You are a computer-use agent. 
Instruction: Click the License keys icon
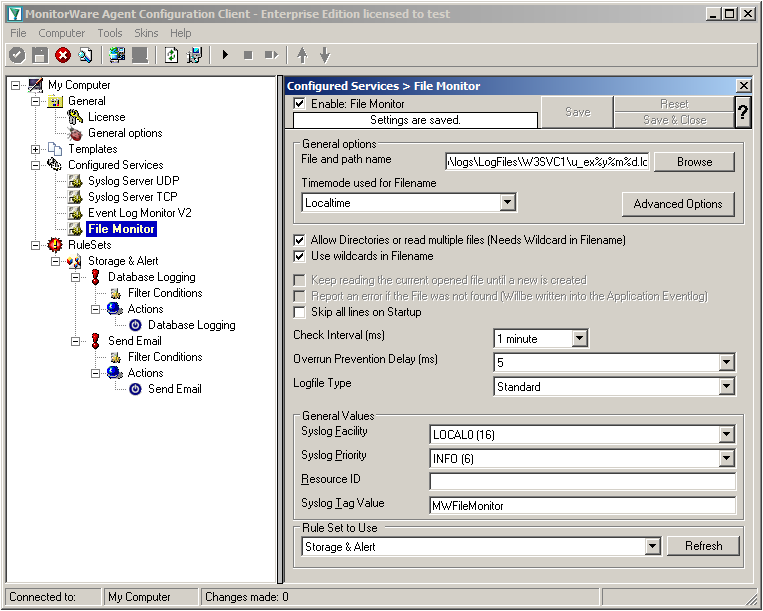pyautogui.click(x=75, y=117)
